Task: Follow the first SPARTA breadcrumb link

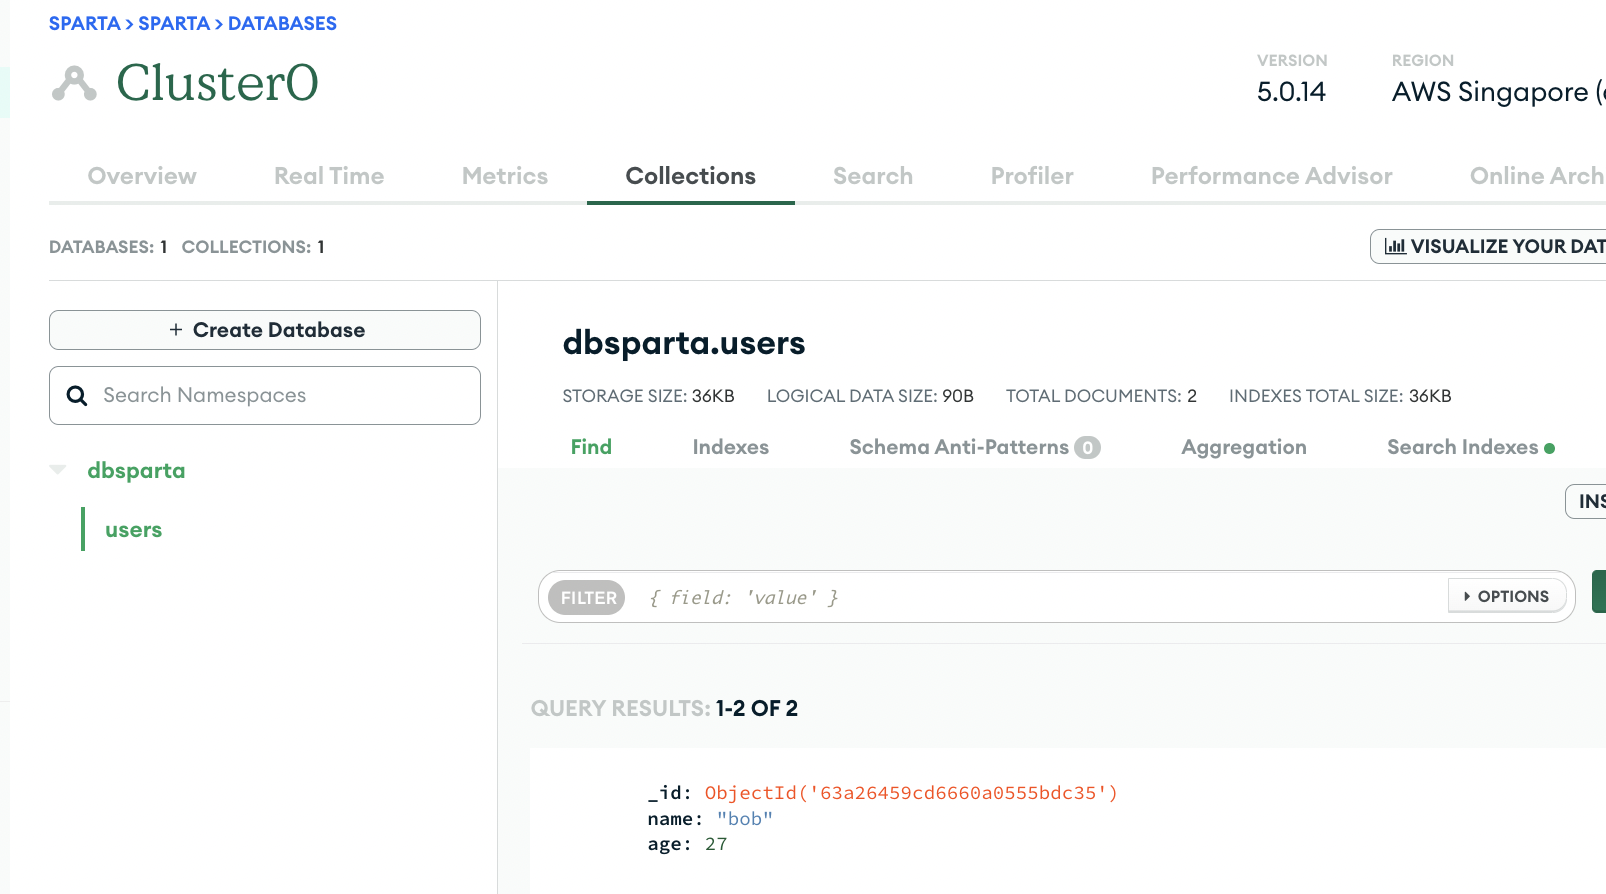Action: click(84, 23)
